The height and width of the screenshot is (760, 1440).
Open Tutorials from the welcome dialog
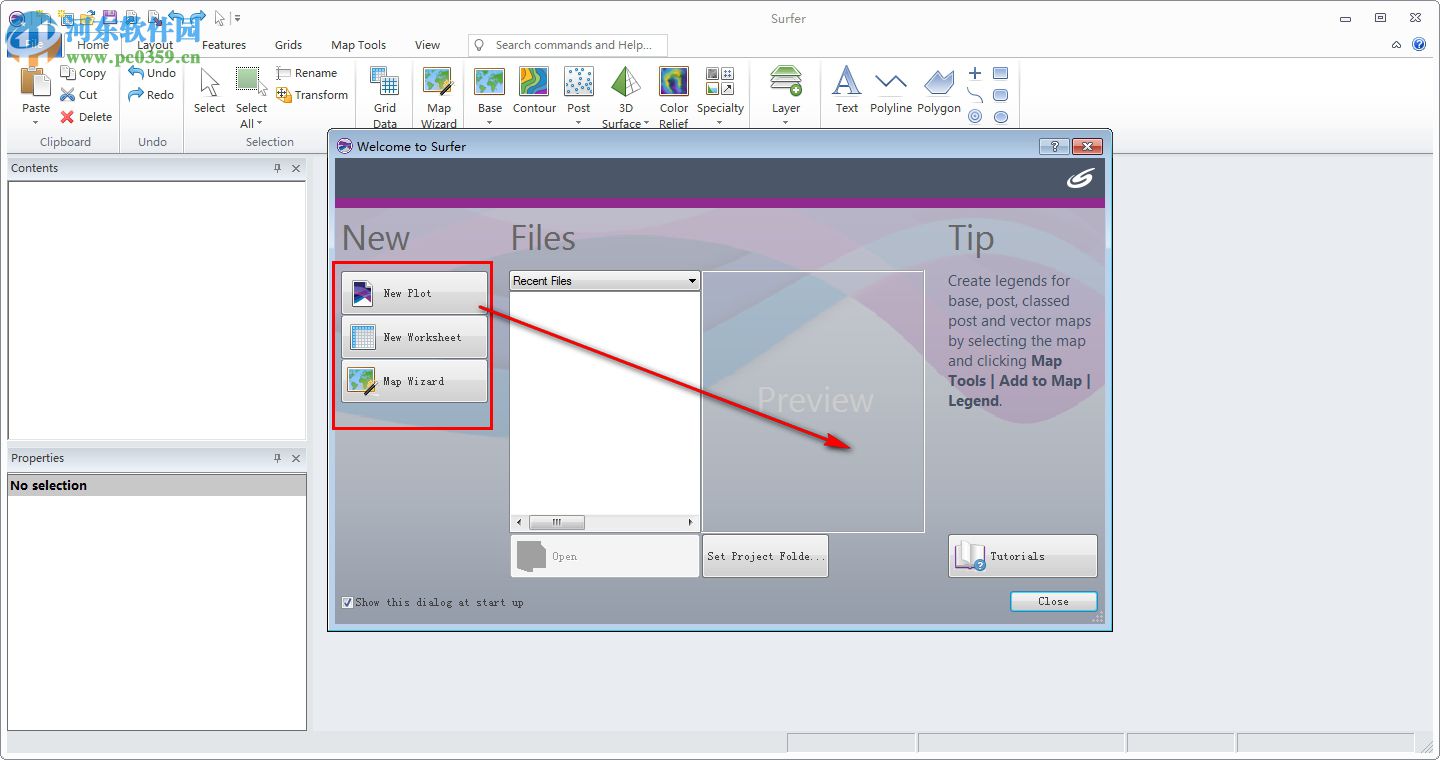(x=1023, y=556)
